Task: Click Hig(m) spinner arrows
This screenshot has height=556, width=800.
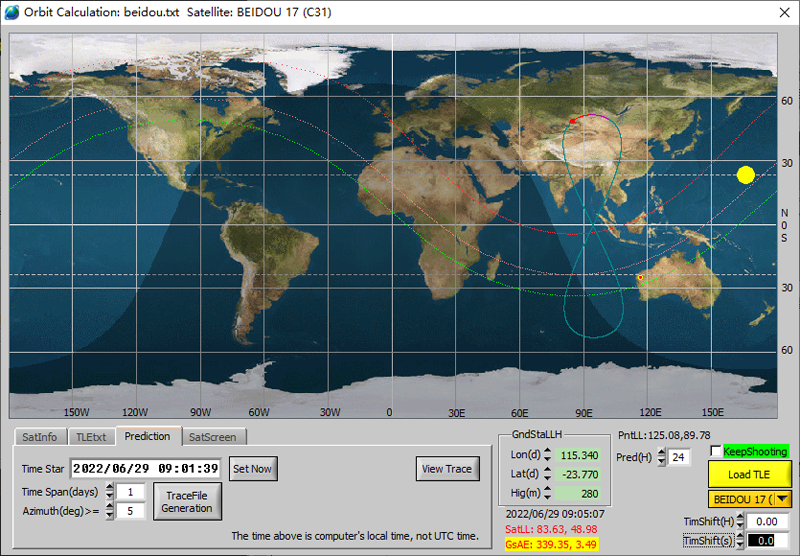Action: [x=547, y=493]
